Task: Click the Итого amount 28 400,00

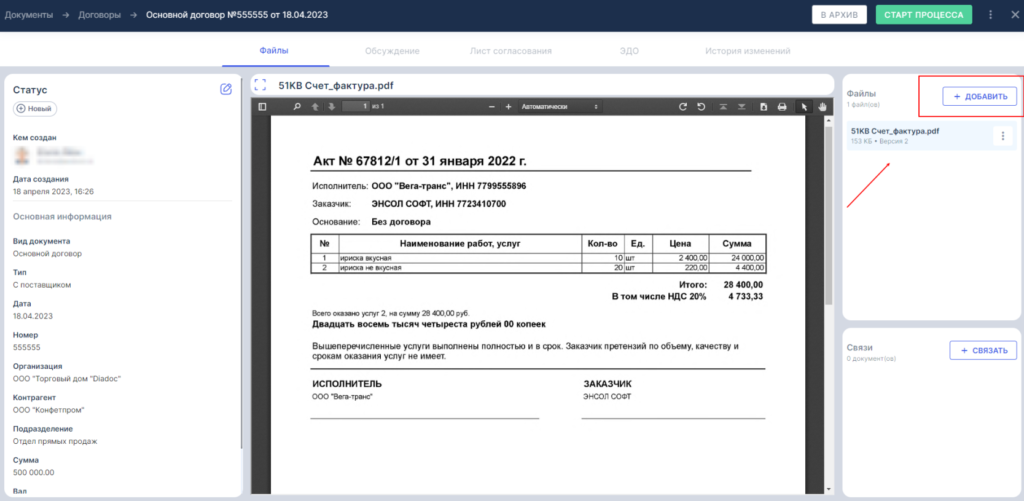Action: point(743,285)
